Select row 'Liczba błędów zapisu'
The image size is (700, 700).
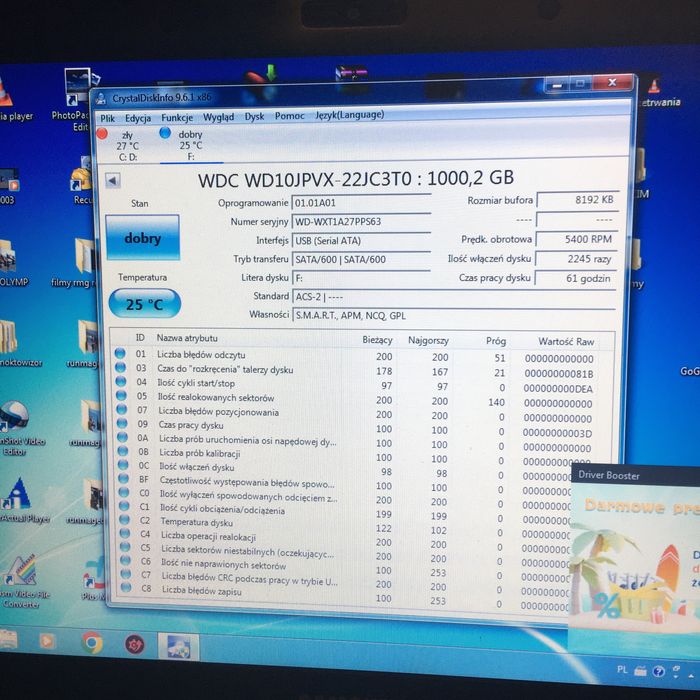click(x=344, y=594)
